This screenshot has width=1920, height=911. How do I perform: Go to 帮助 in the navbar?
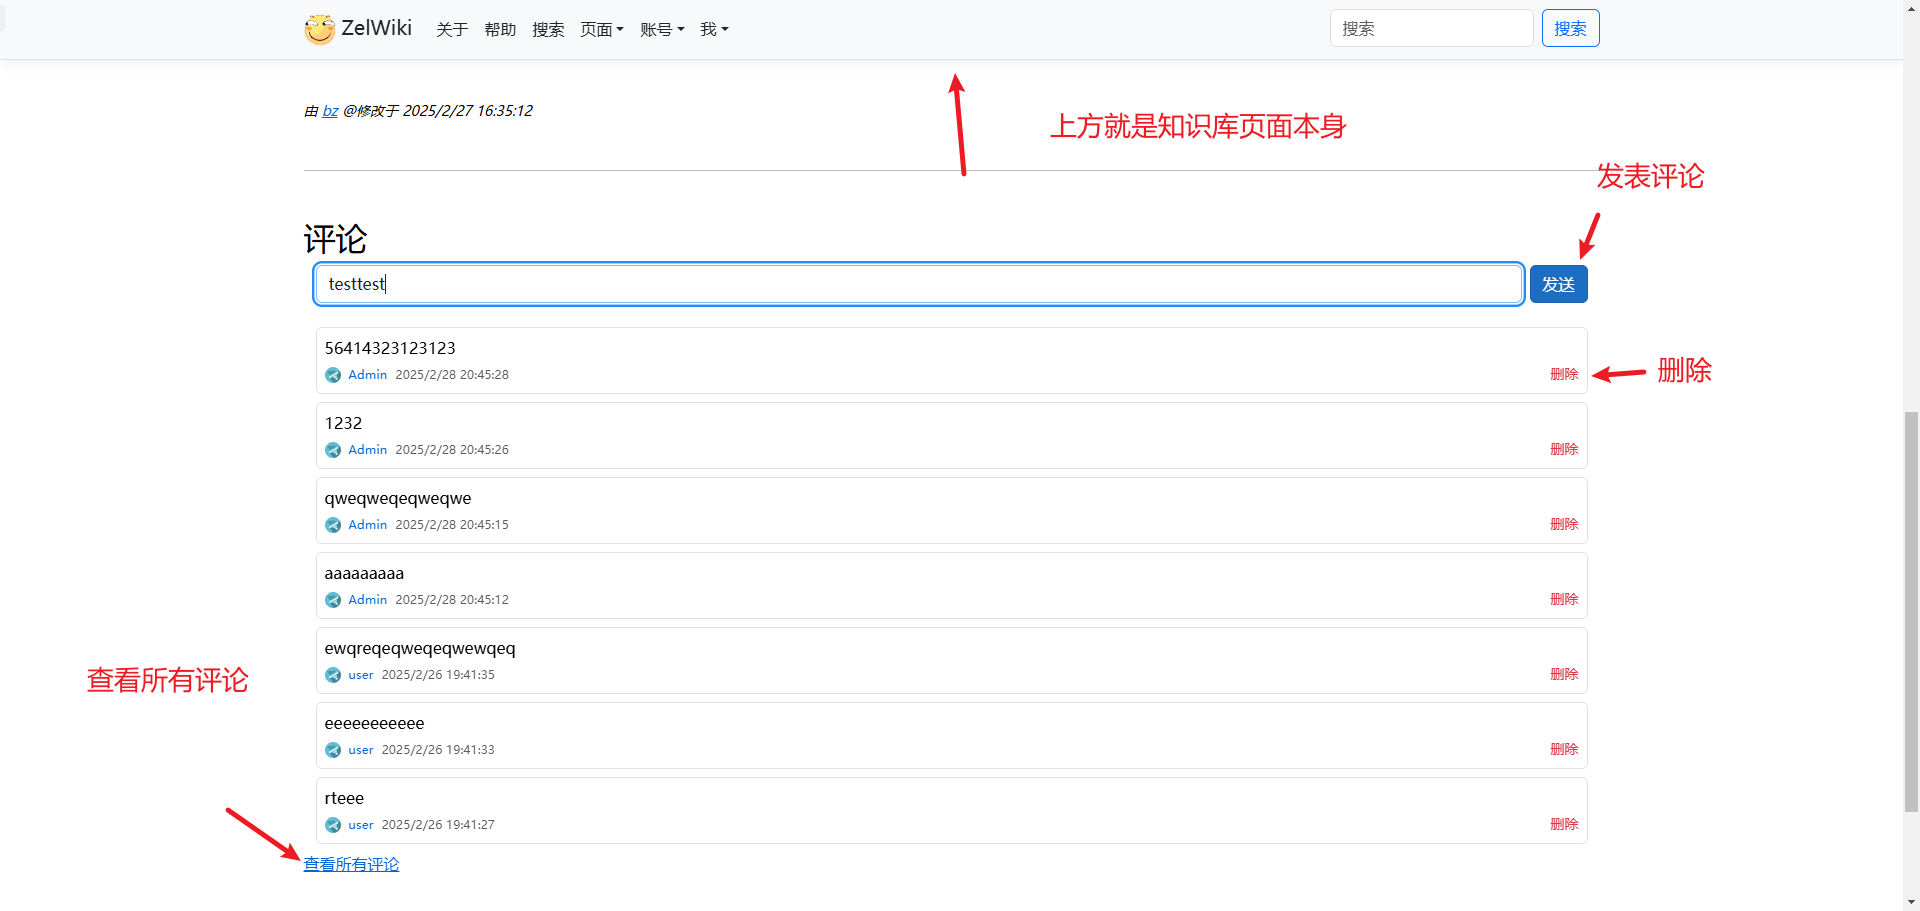tap(500, 30)
